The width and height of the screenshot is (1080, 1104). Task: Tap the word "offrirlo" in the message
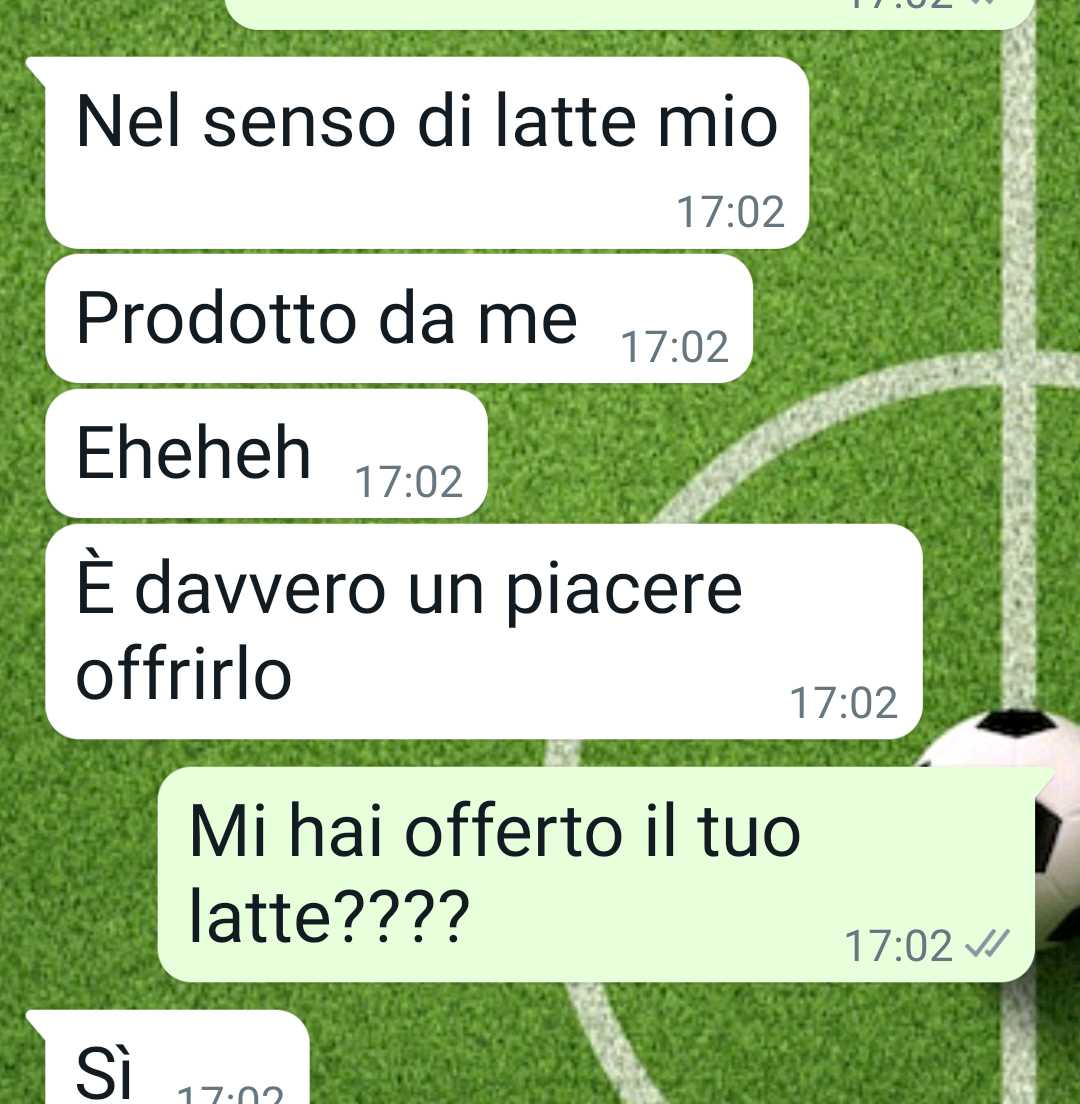coord(184,675)
